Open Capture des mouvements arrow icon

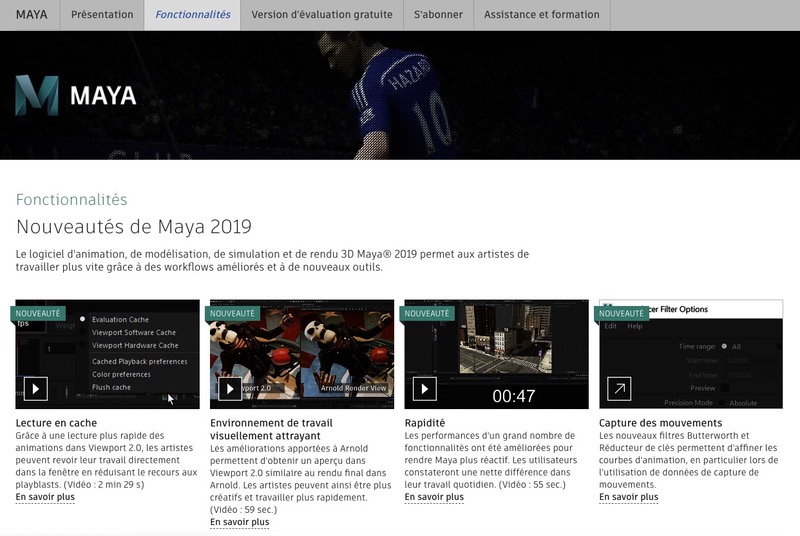(619, 389)
